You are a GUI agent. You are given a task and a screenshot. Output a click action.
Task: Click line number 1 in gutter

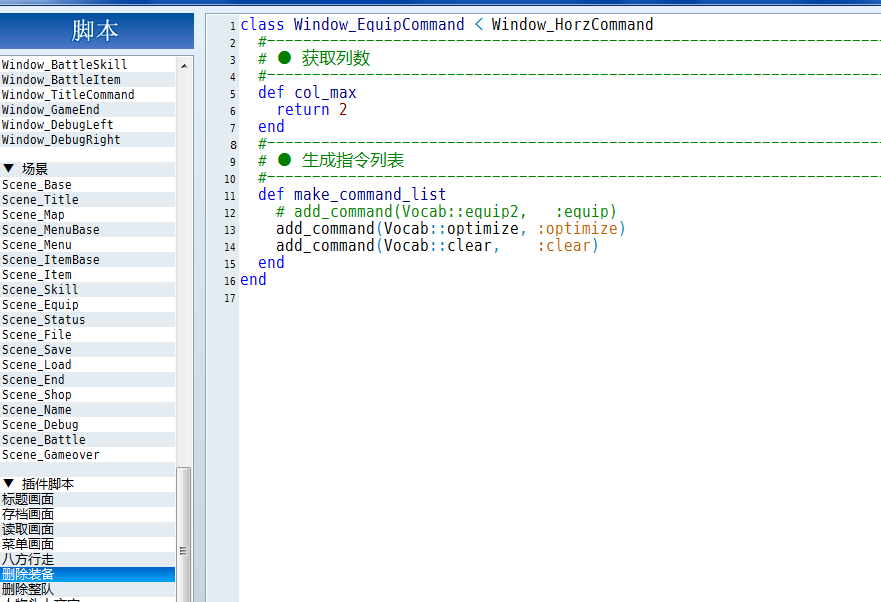[x=233, y=26]
